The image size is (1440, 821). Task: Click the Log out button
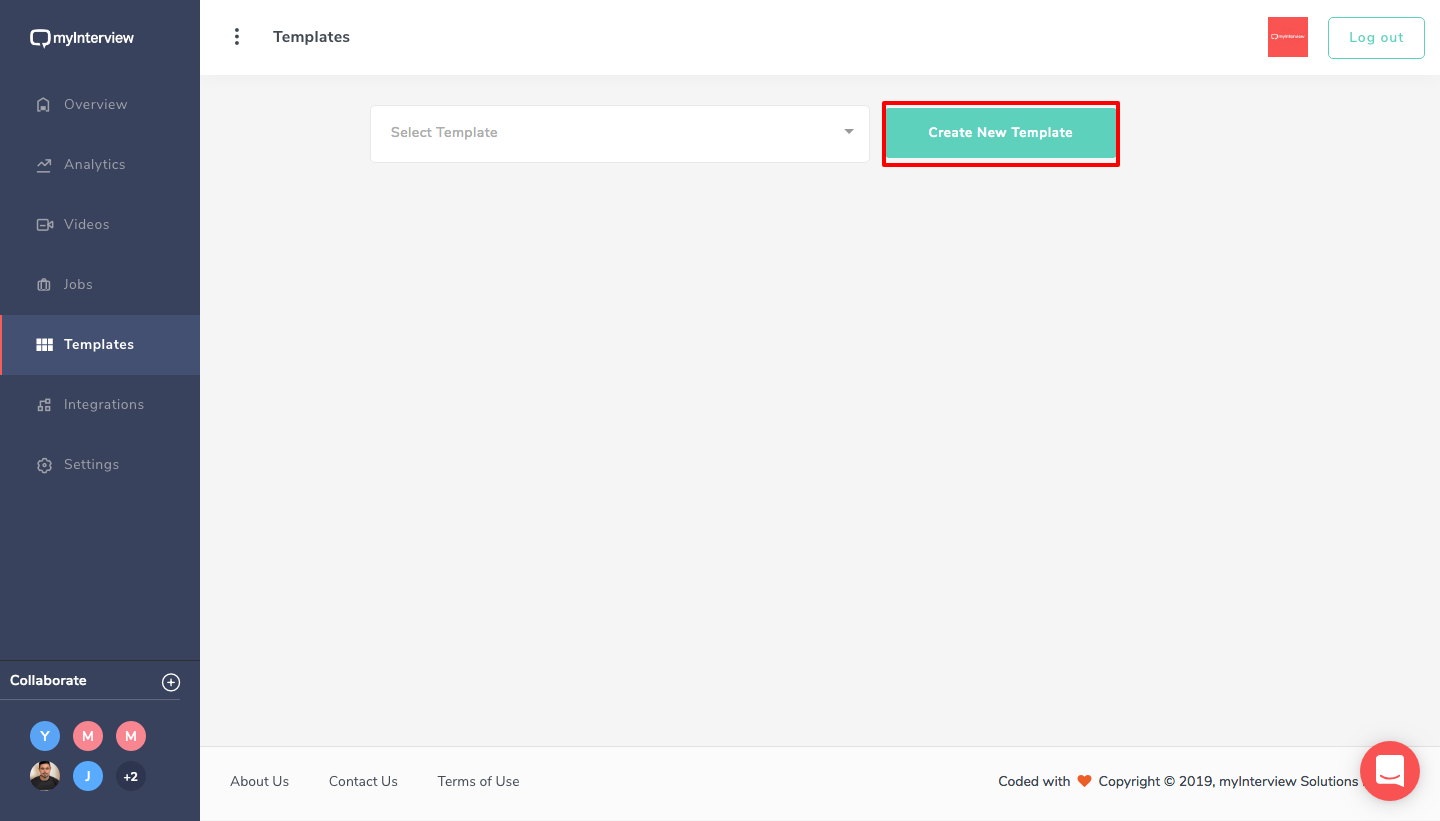pos(1375,38)
